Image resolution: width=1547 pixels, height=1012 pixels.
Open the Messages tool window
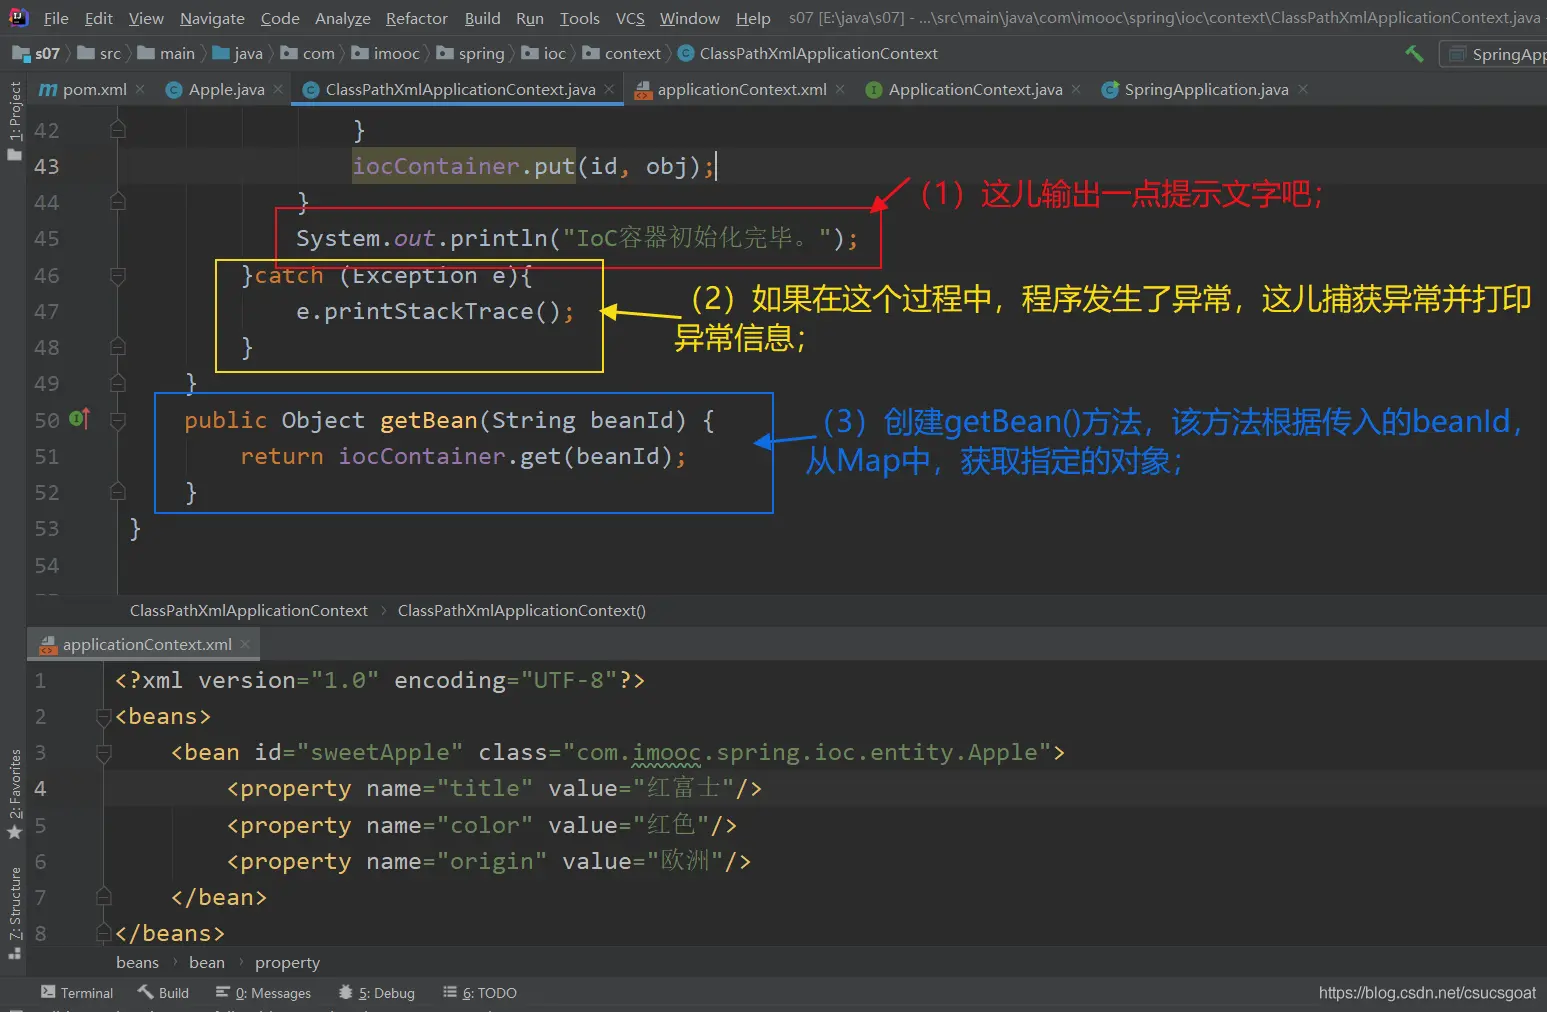[x=264, y=993]
